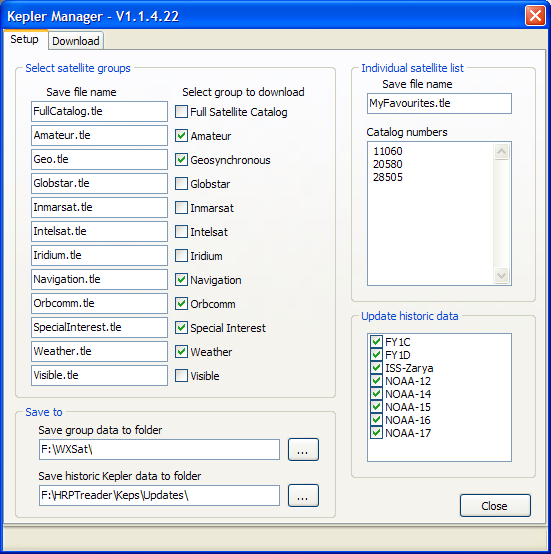Browse for the historic Kepler data folder
Image resolution: width=551 pixels, height=554 pixels.
point(303,495)
